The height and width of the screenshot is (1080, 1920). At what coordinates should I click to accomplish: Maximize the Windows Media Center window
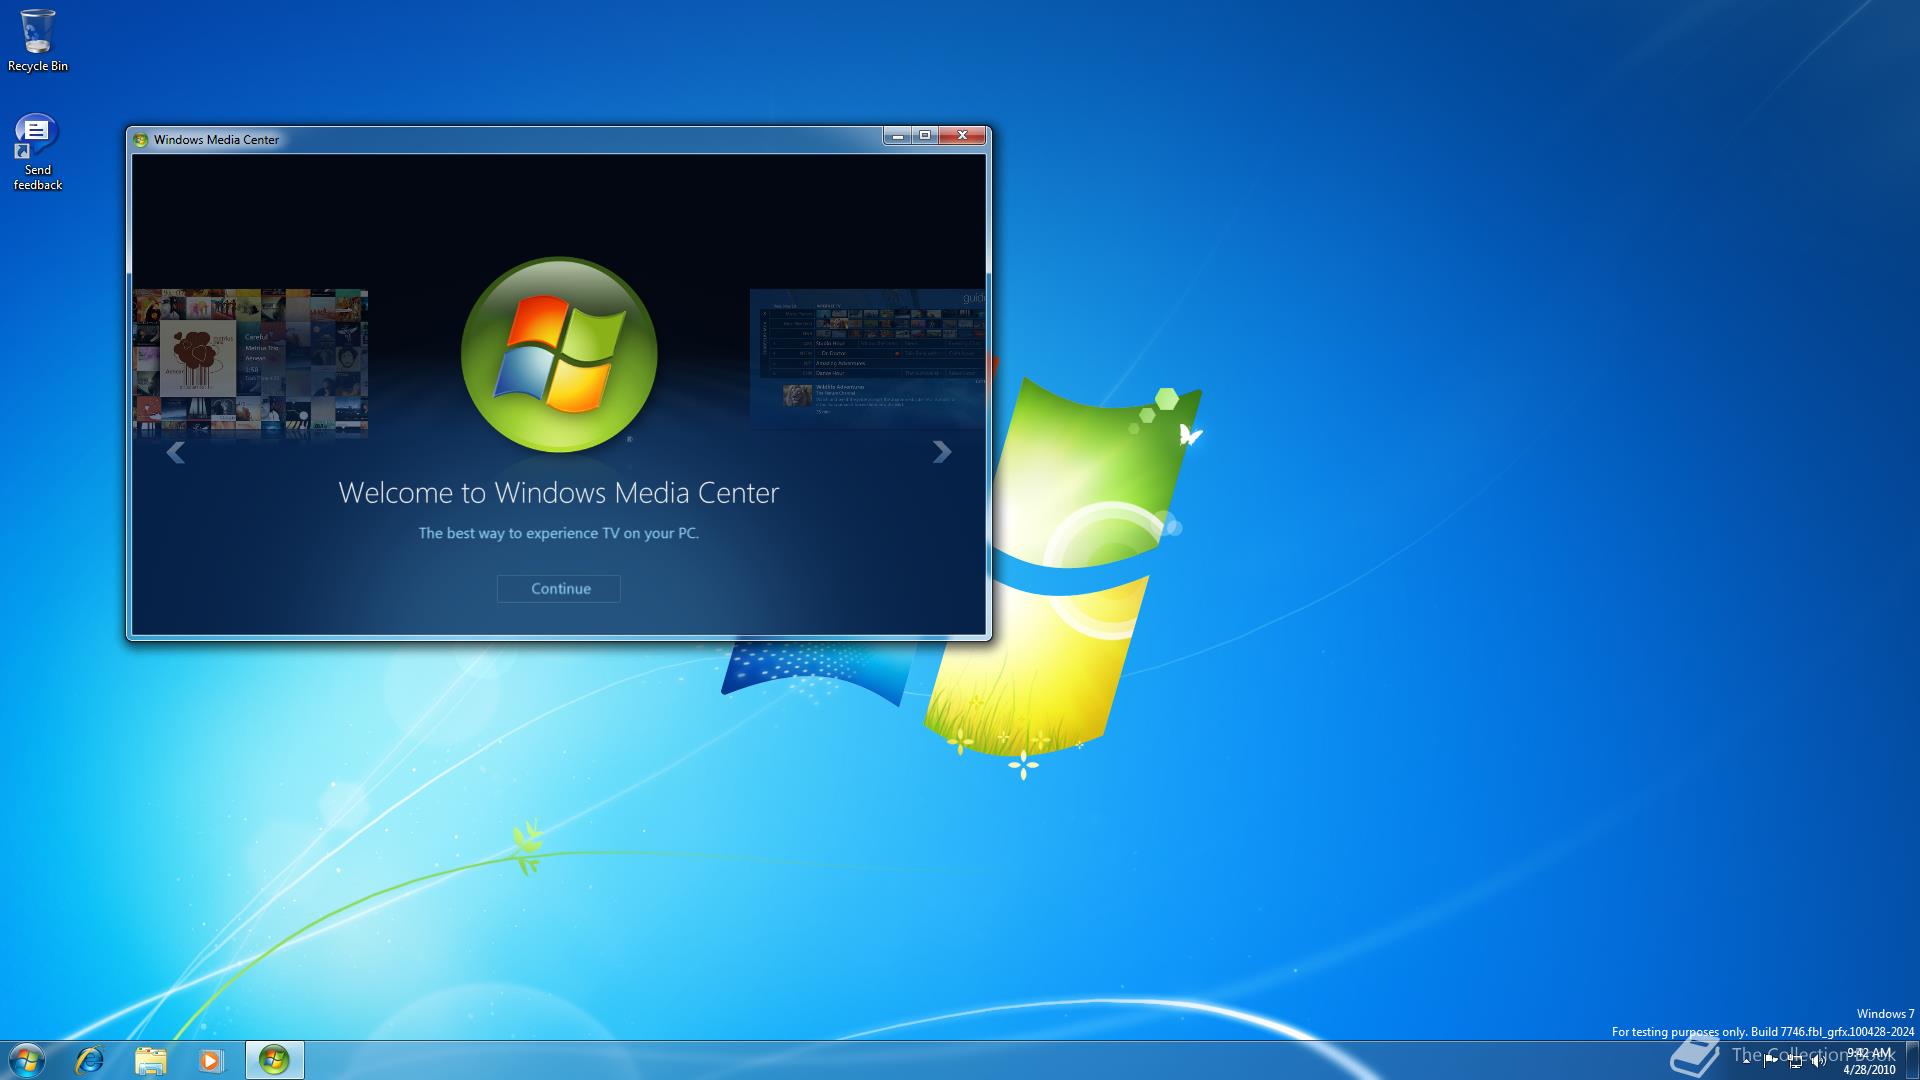[925, 136]
